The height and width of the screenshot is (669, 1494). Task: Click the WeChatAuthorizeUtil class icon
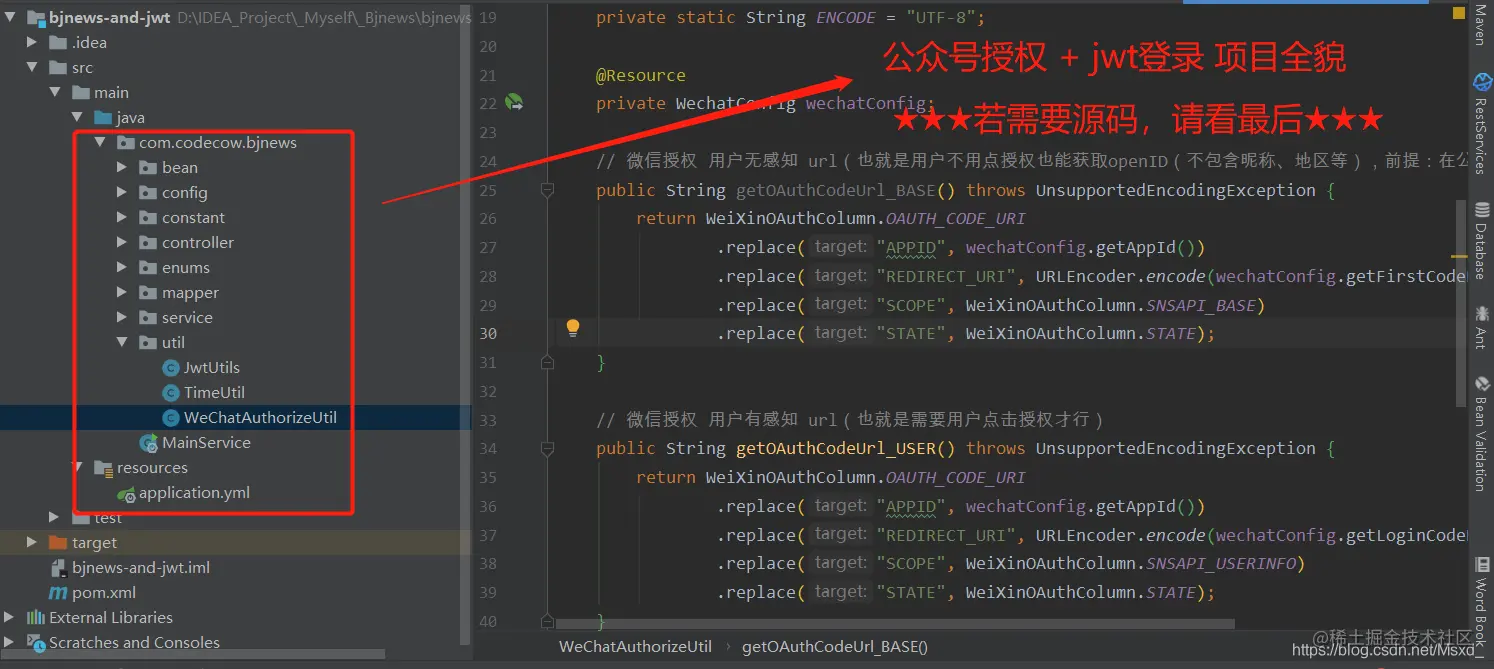click(x=170, y=418)
